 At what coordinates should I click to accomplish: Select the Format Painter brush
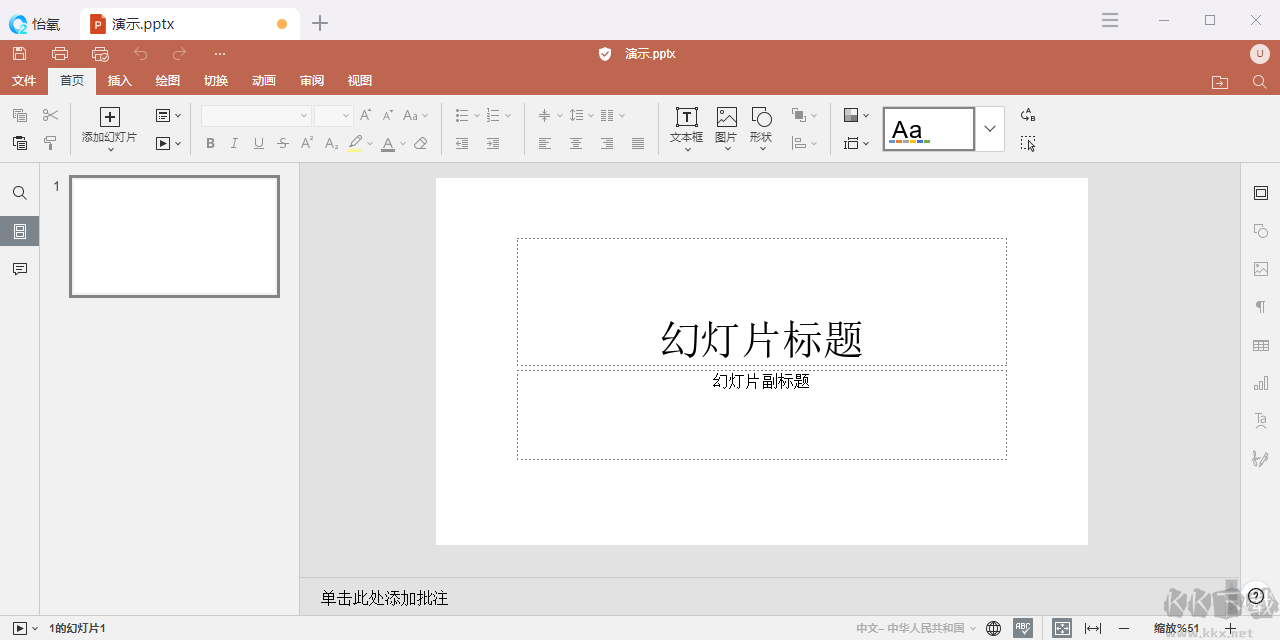(51, 144)
